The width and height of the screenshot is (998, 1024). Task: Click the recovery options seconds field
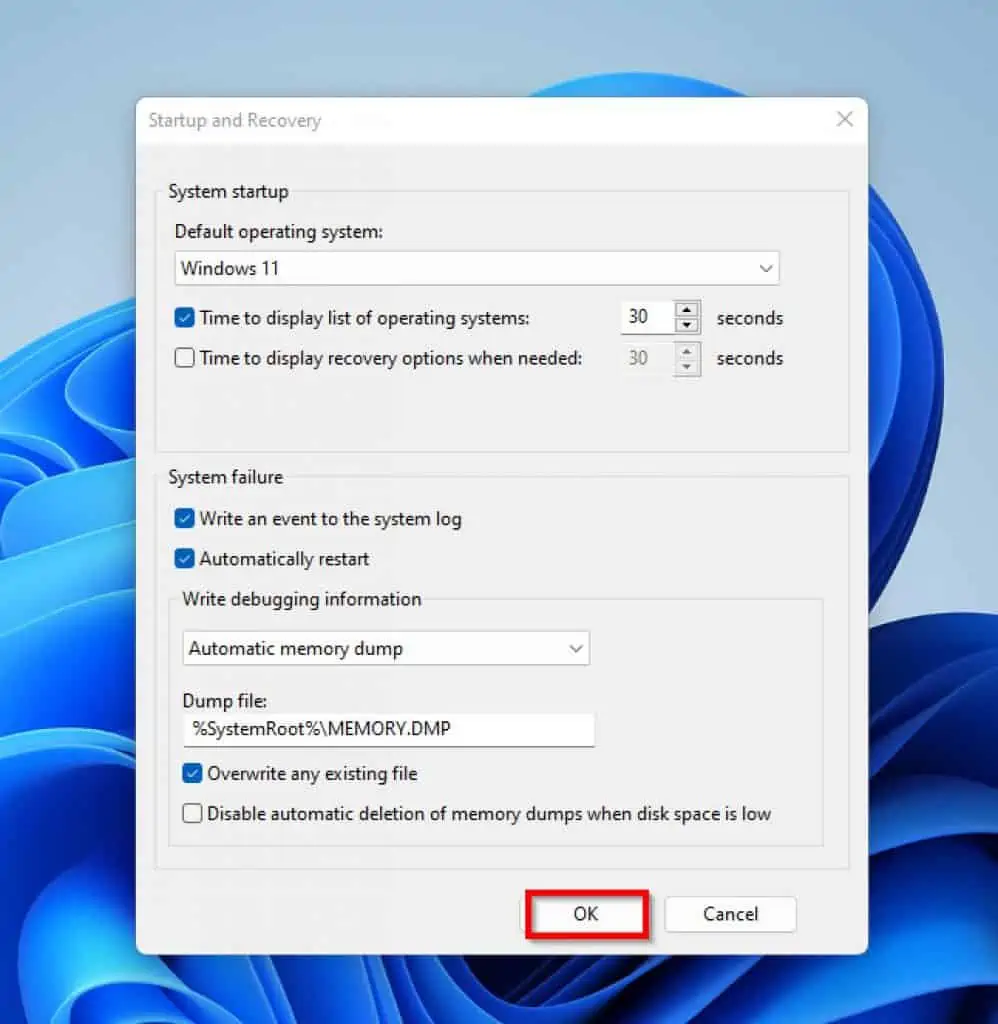click(x=646, y=358)
